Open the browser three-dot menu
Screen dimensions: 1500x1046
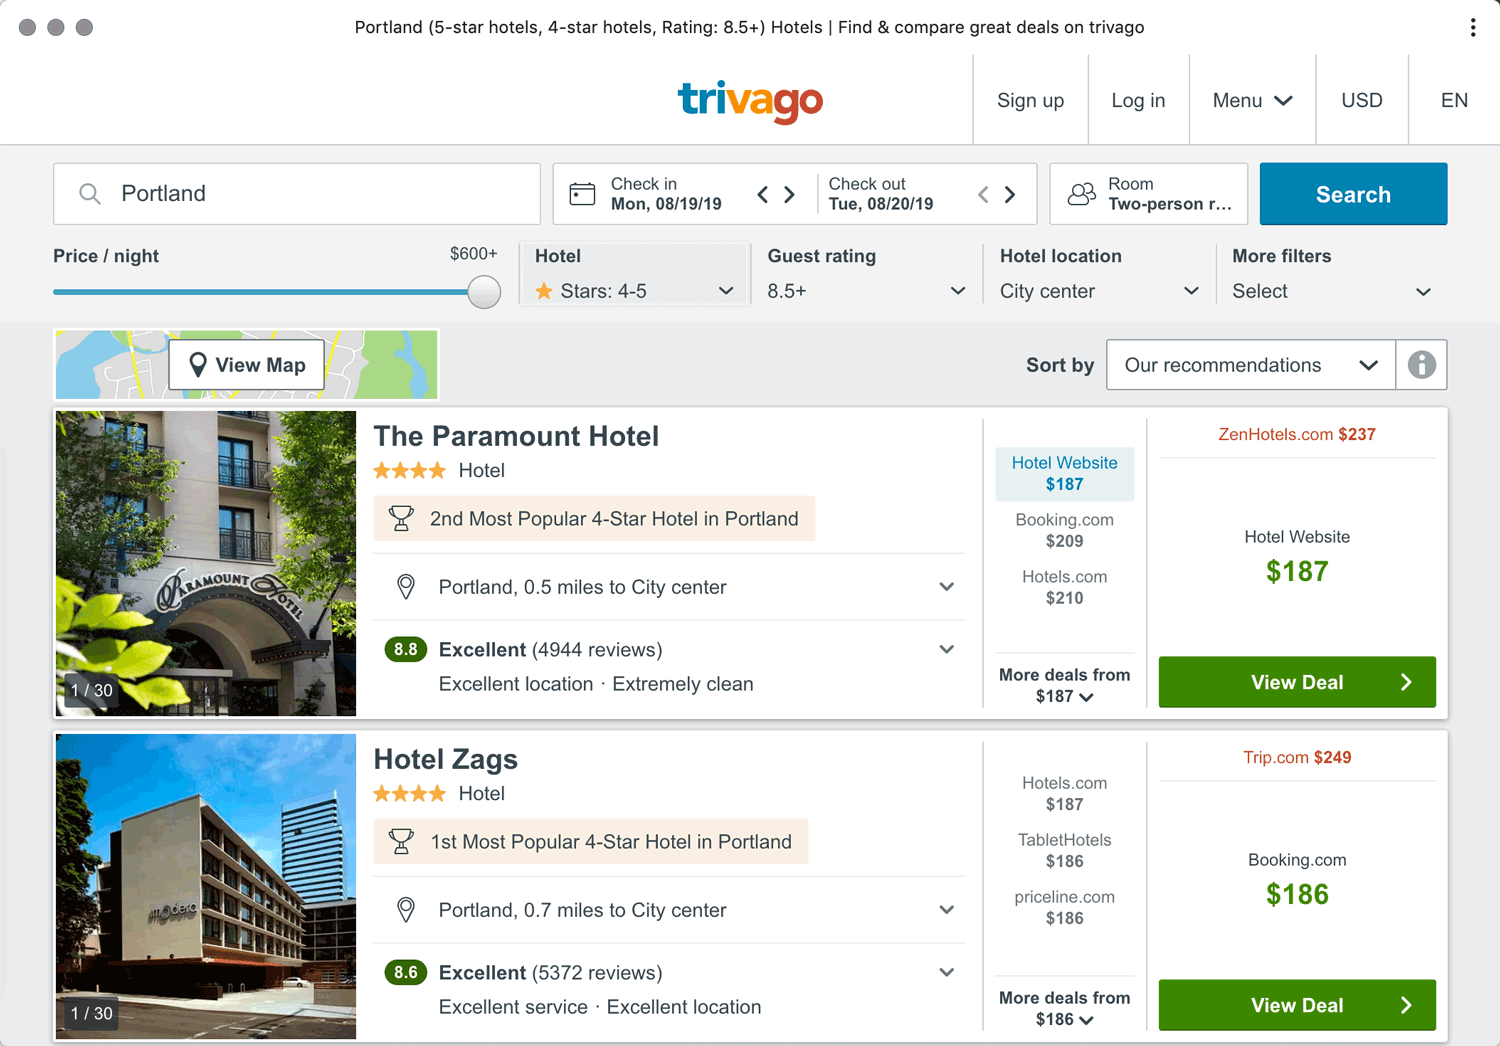pyautogui.click(x=1473, y=27)
